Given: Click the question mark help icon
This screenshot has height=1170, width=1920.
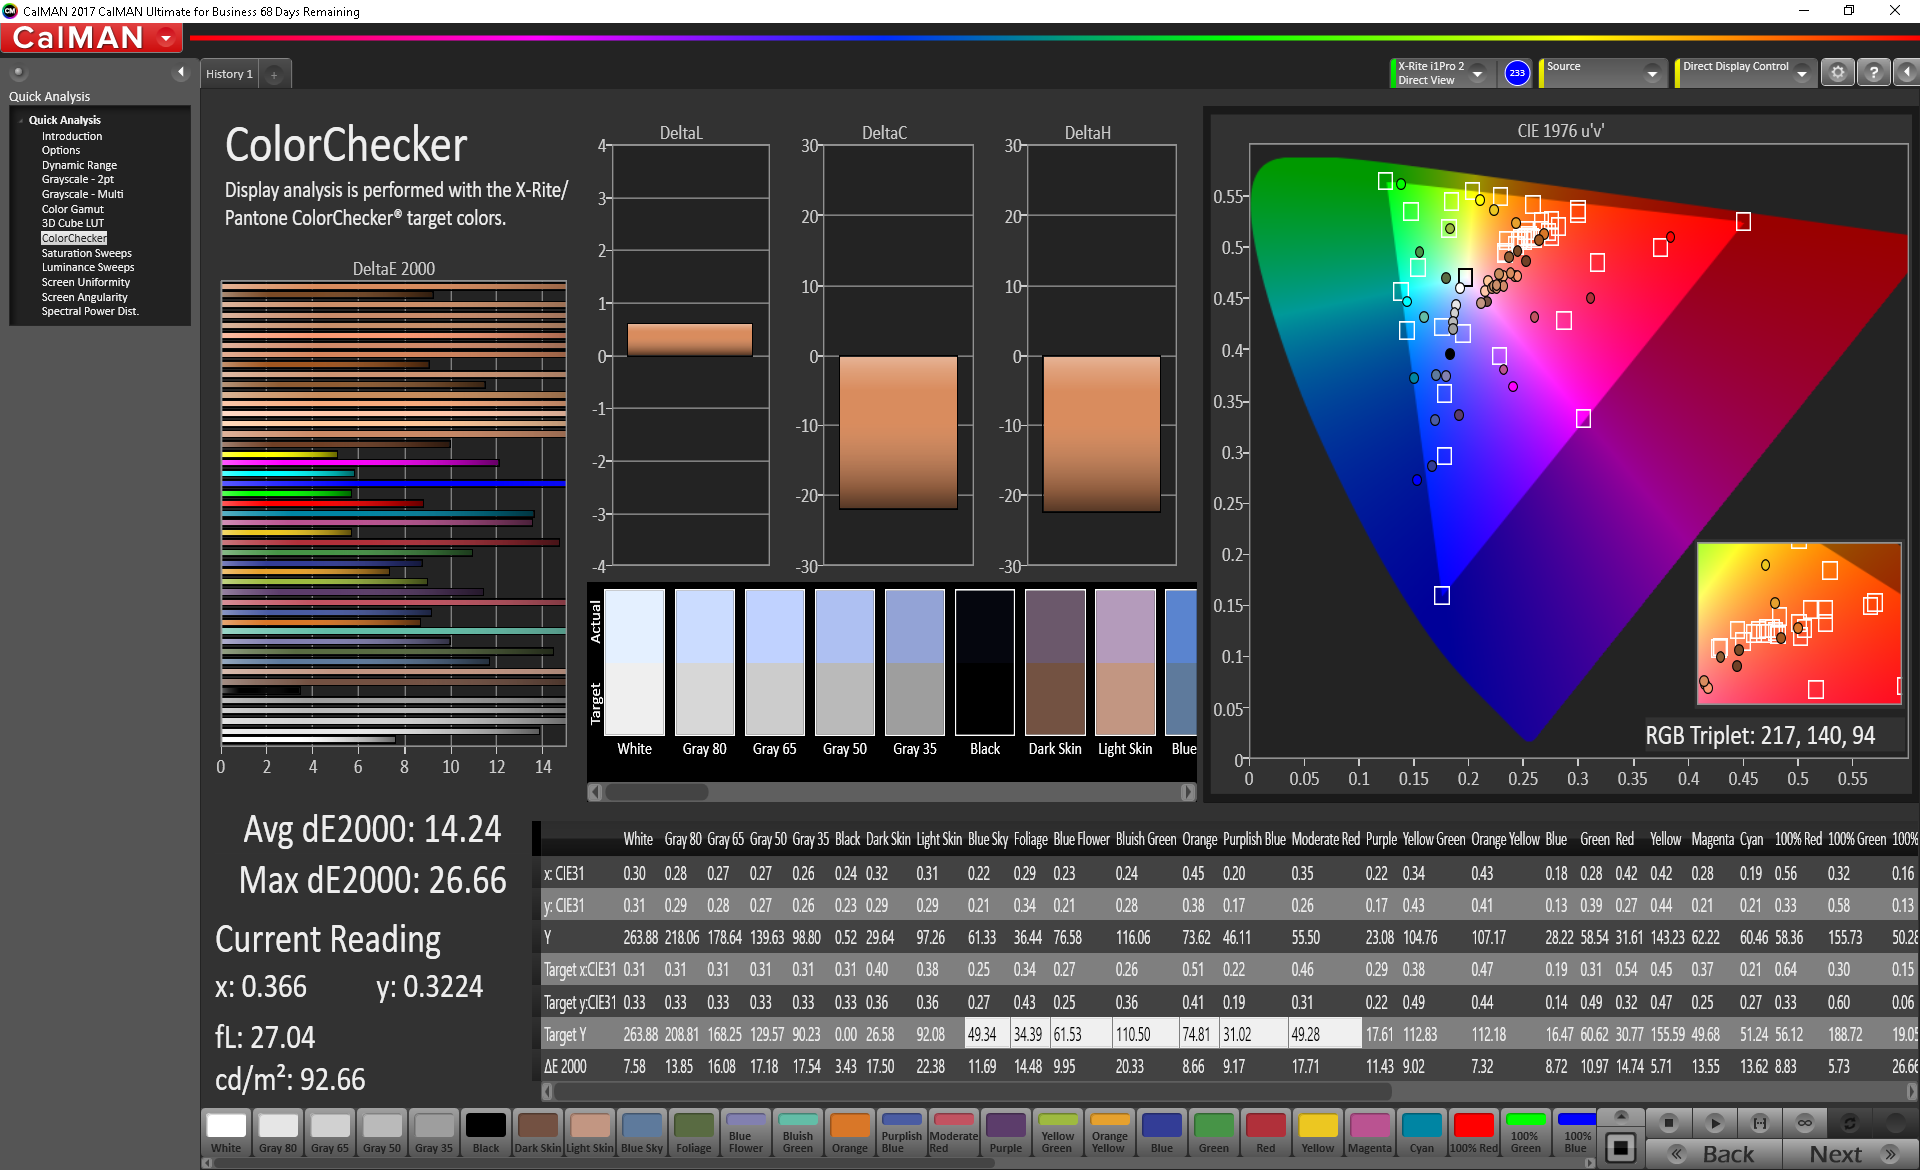Looking at the screenshot, I should click(1874, 73).
